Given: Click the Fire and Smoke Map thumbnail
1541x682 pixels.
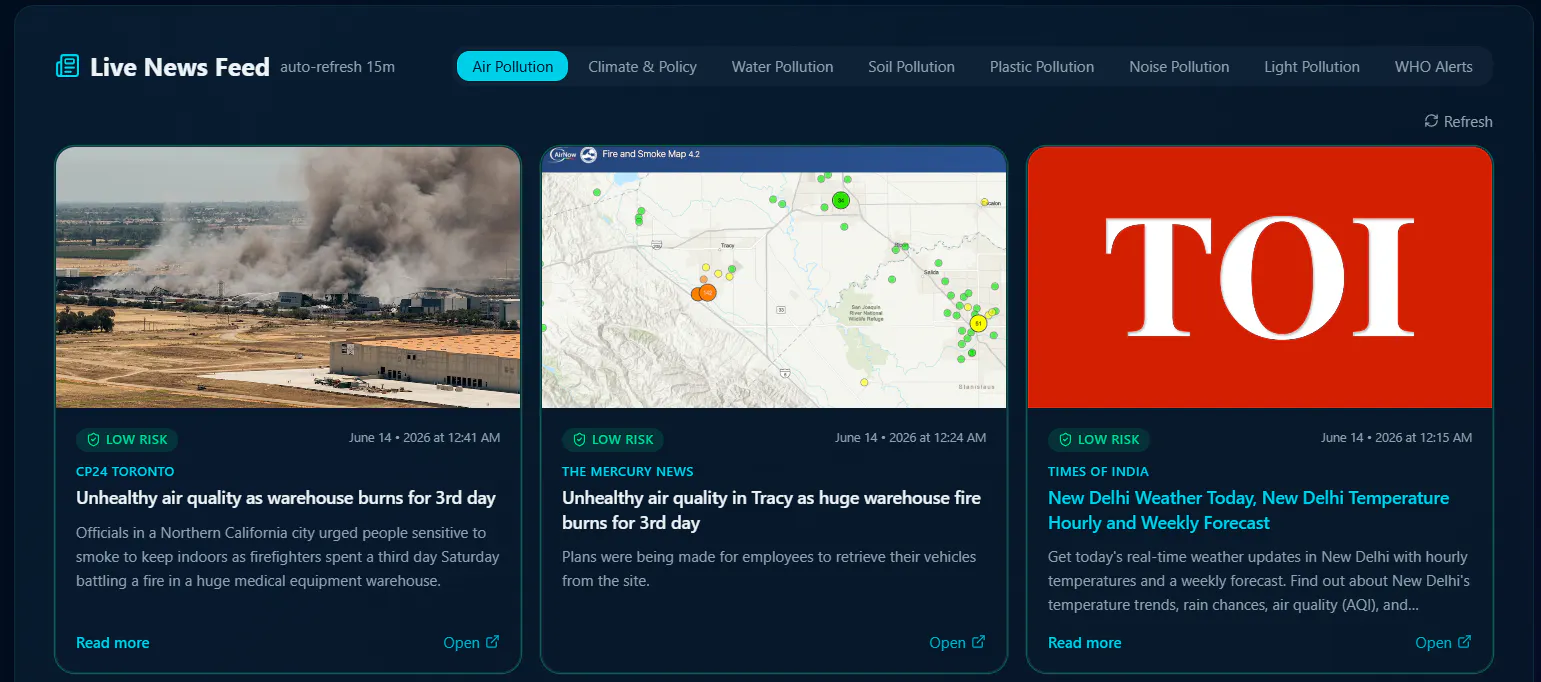Looking at the screenshot, I should click(x=774, y=277).
